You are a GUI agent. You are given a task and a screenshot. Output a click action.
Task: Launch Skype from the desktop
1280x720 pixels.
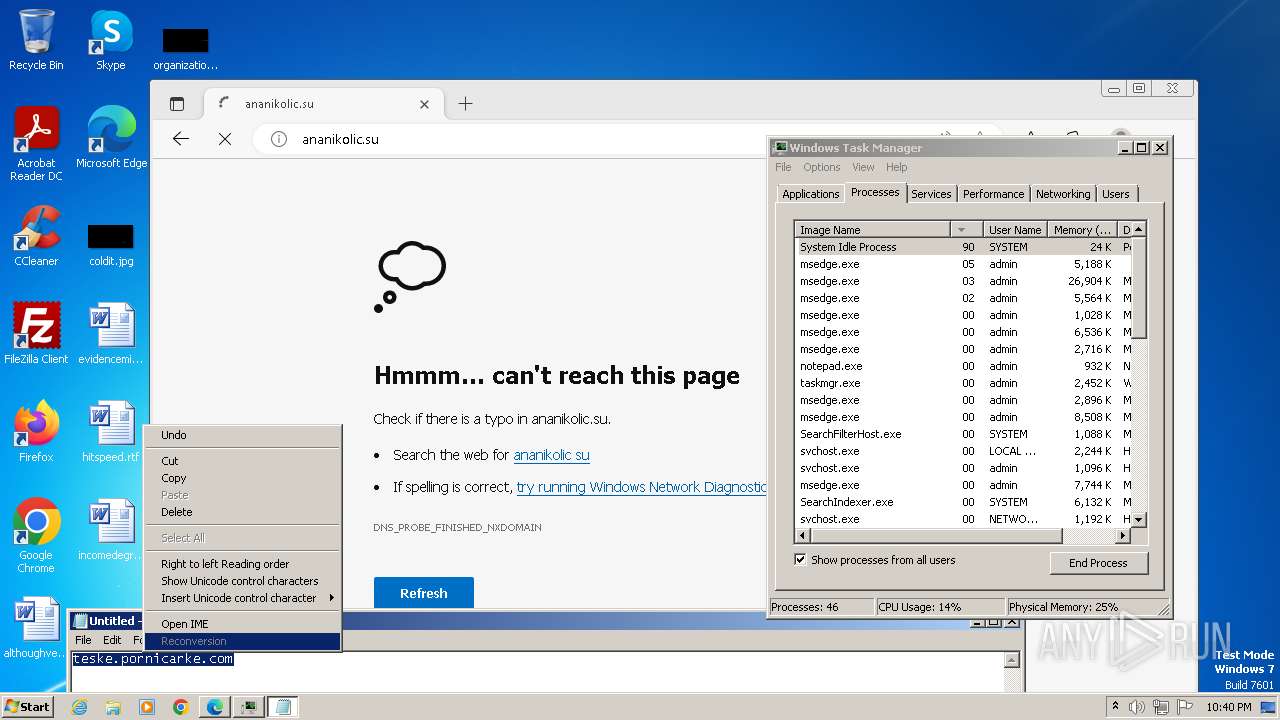110,40
